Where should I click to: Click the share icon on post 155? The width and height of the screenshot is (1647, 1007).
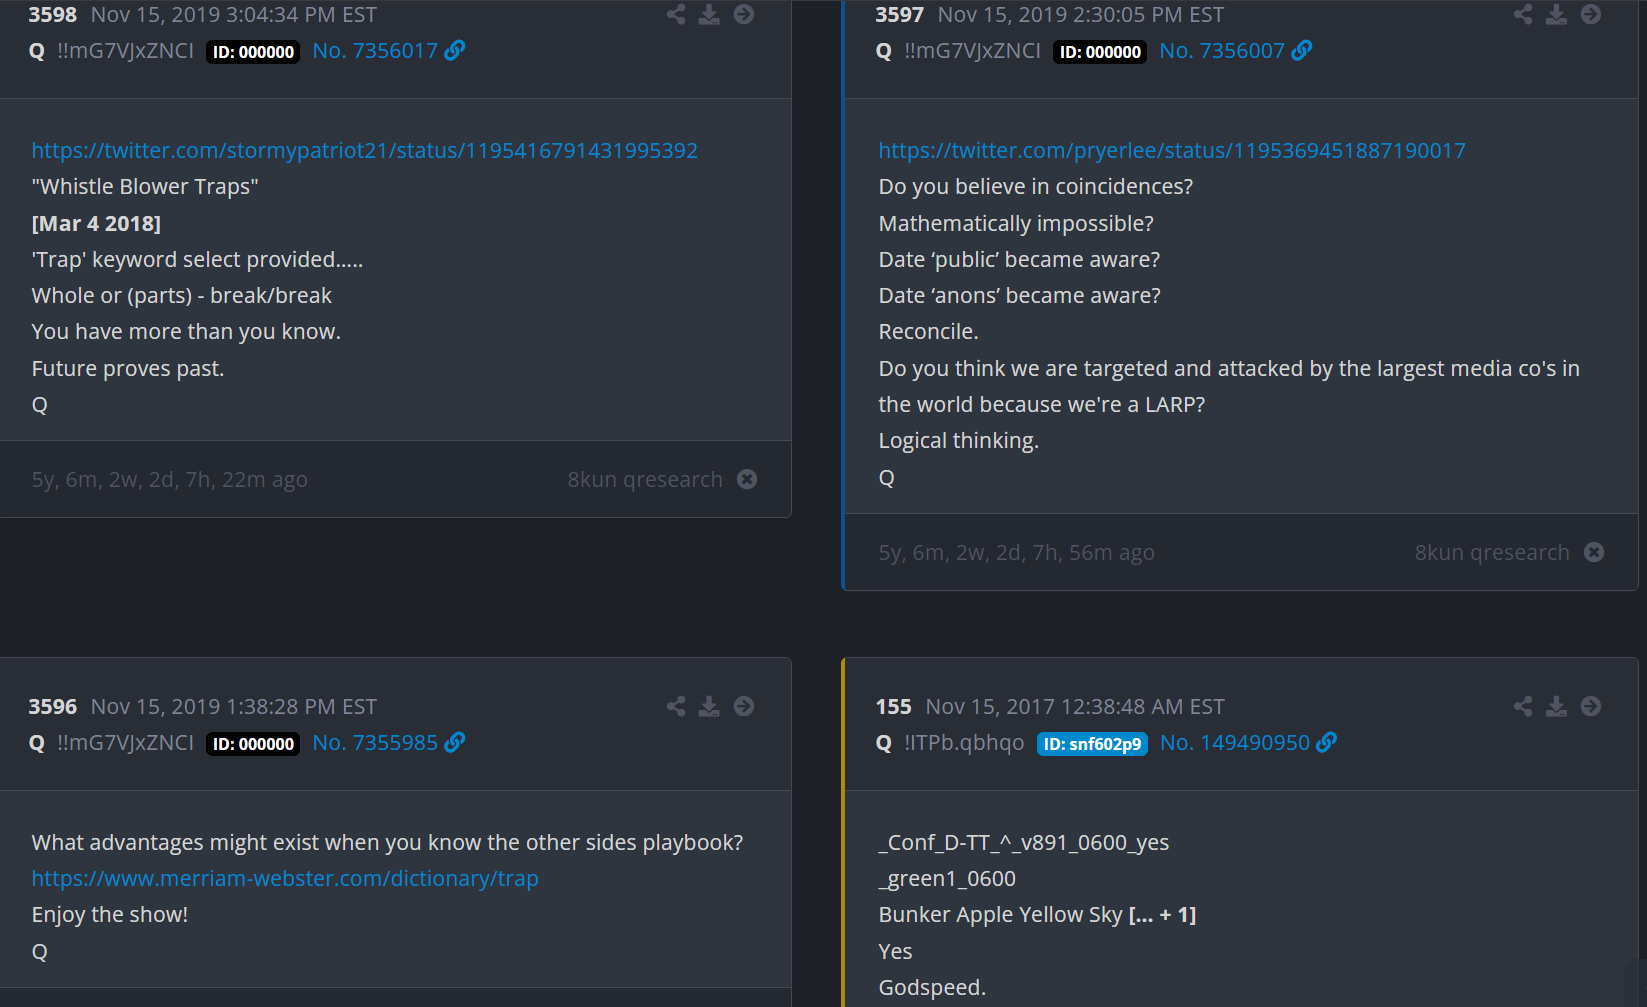[x=1523, y=706]
